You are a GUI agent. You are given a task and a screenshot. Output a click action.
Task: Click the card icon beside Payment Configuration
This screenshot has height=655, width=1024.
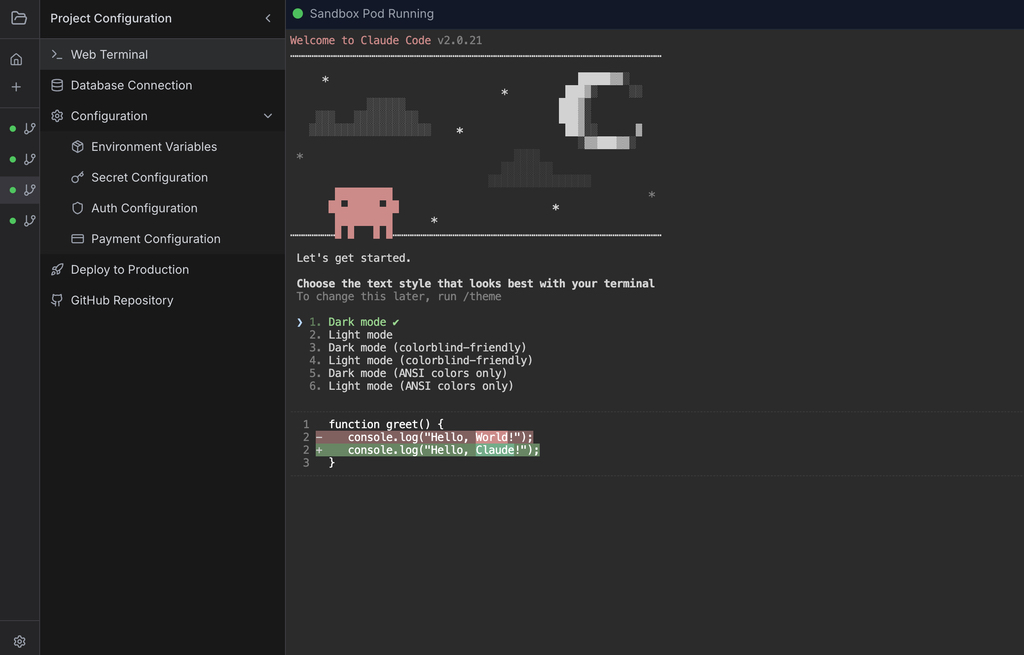click(78, 238)
